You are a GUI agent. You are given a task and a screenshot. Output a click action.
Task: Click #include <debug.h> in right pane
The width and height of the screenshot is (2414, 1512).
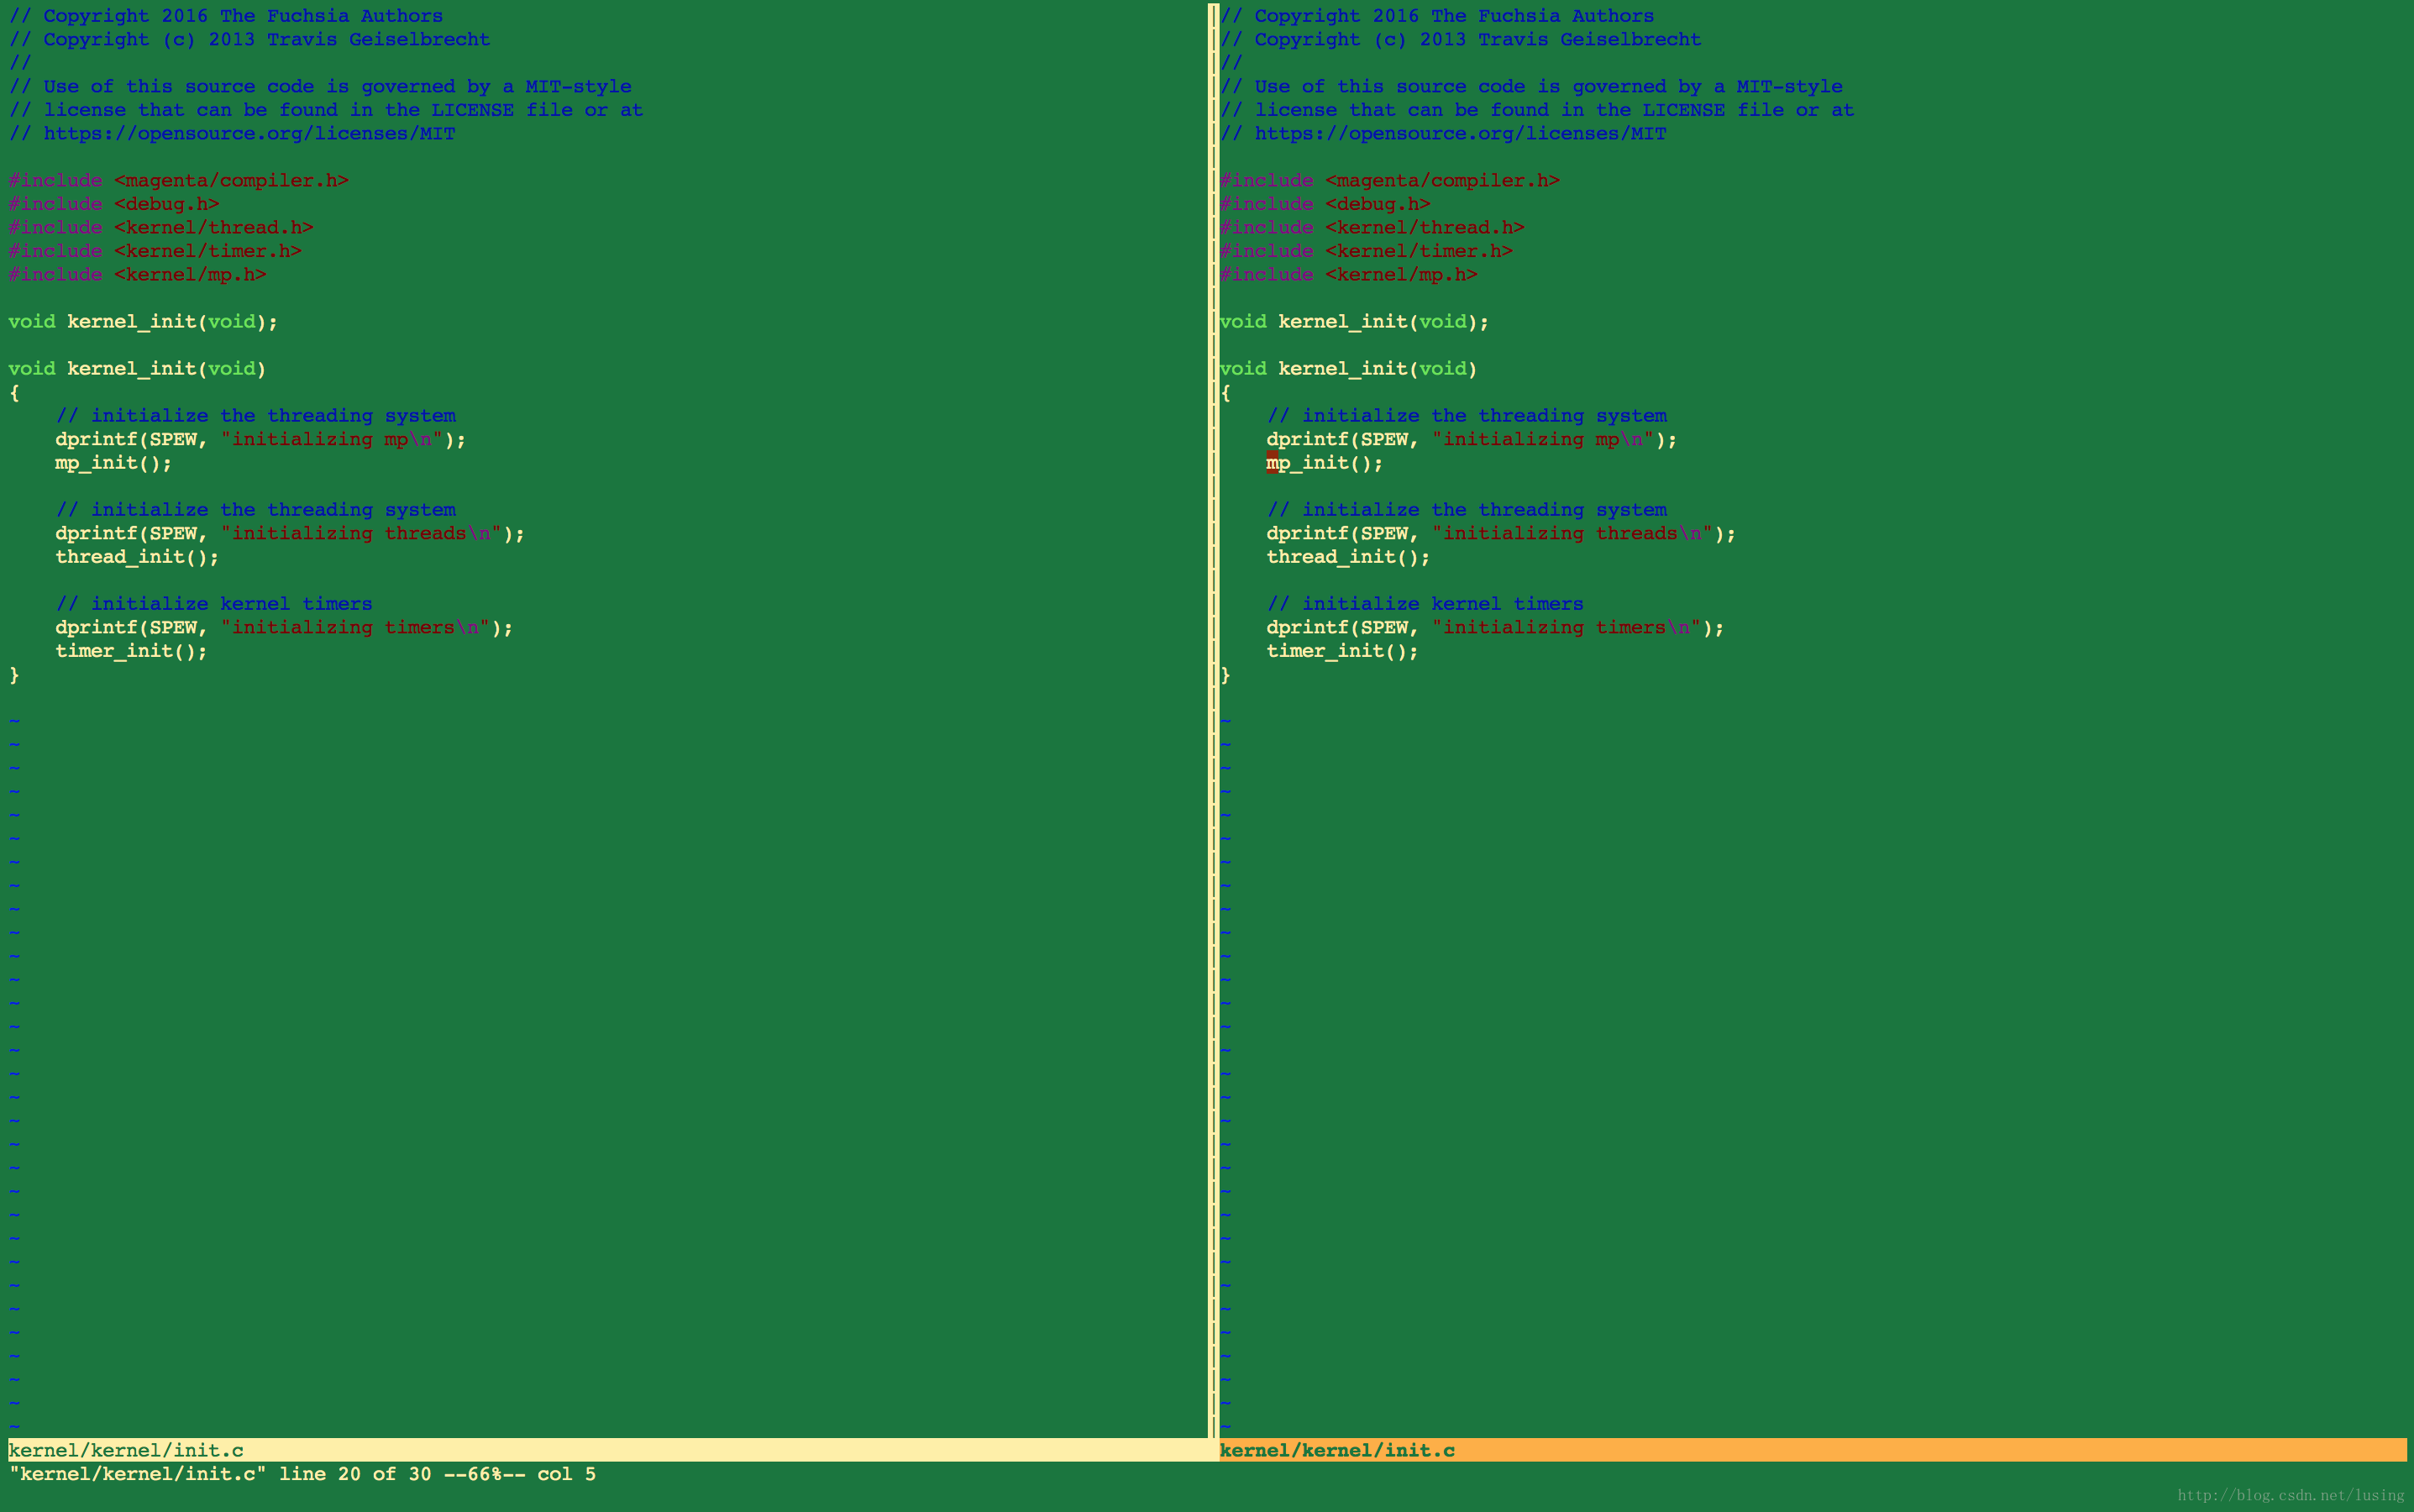point(1325,204)
